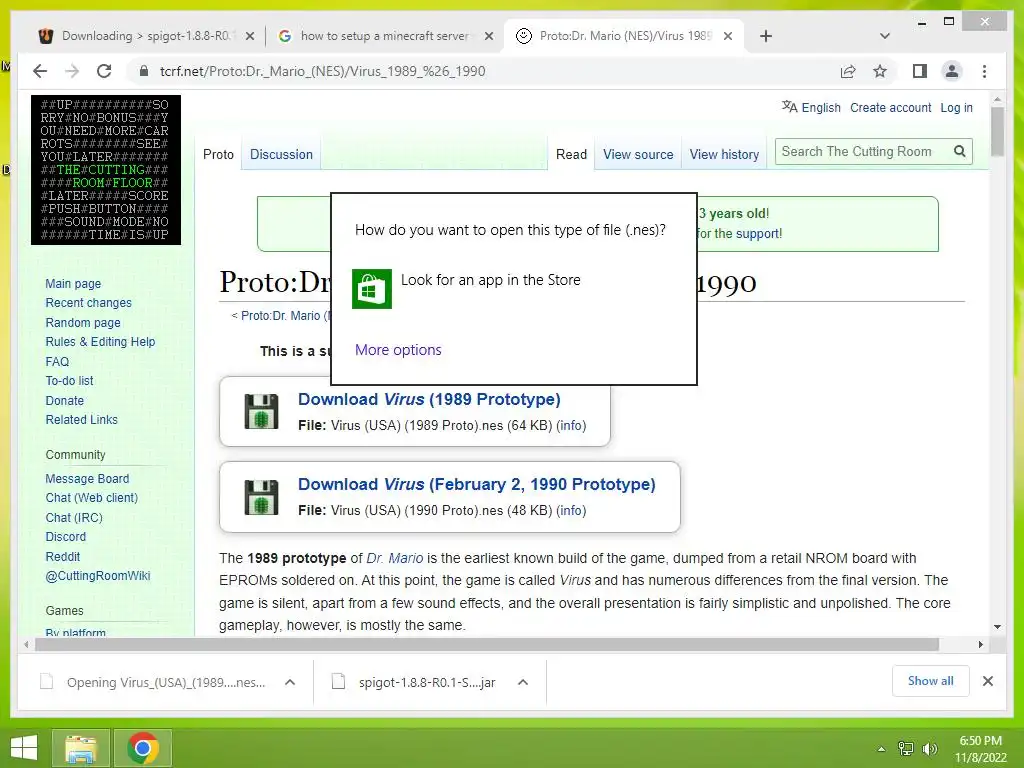1024x768 pixels.
Task: Click the search magnifier icon
Action: coord(959,152)
